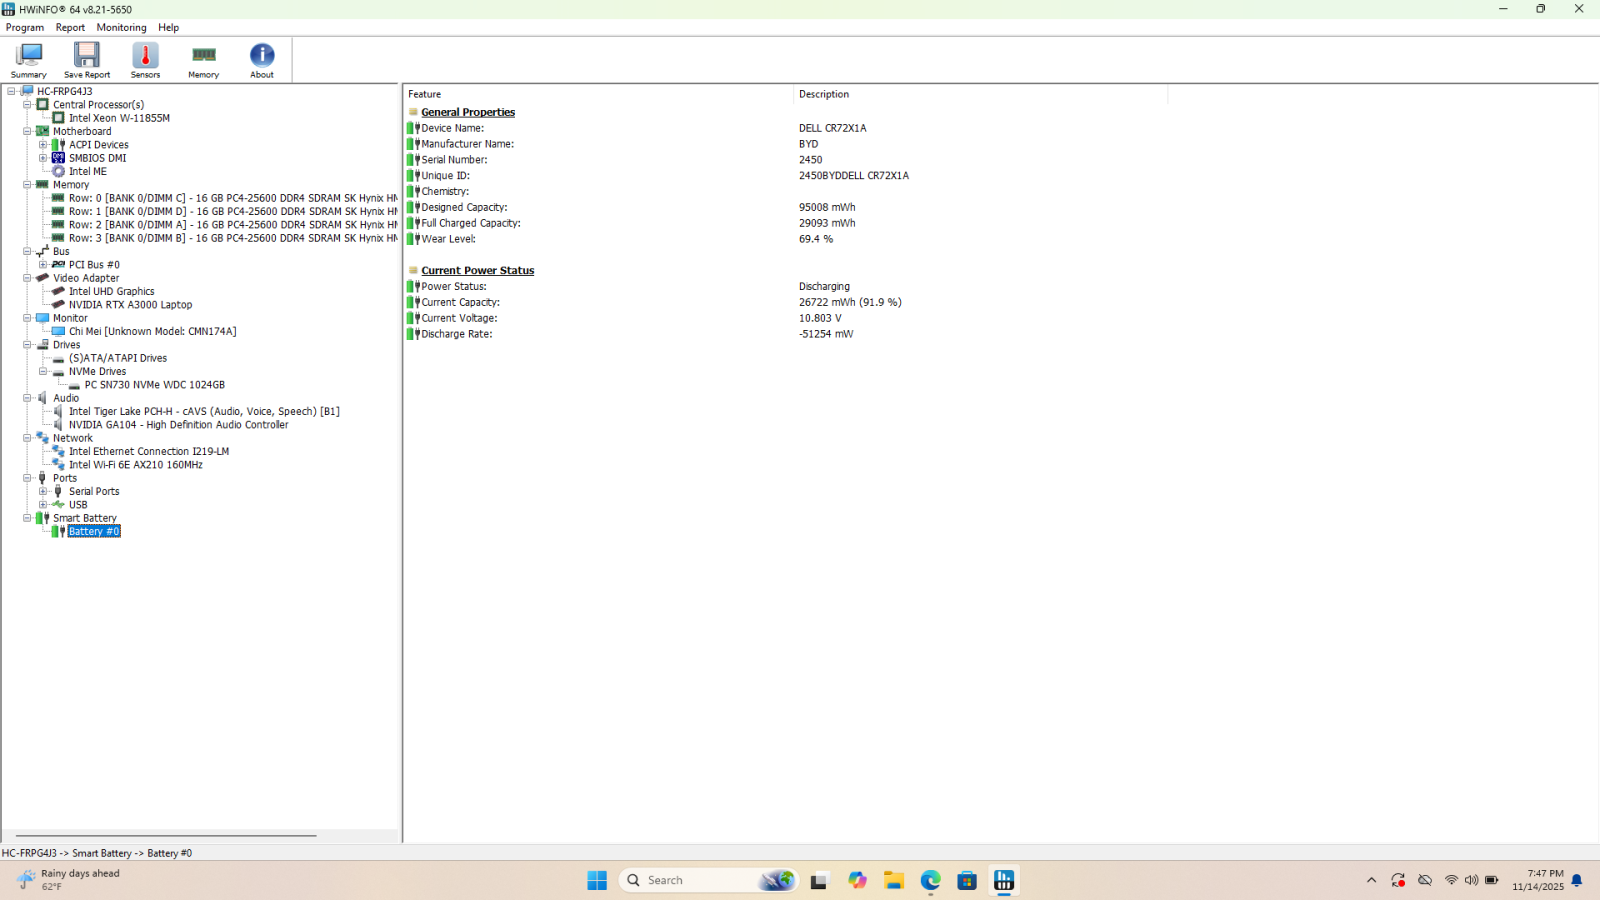1600x900 pixels.
Task: Collapse the Smart Battery branch
Action: pos(27,518)
